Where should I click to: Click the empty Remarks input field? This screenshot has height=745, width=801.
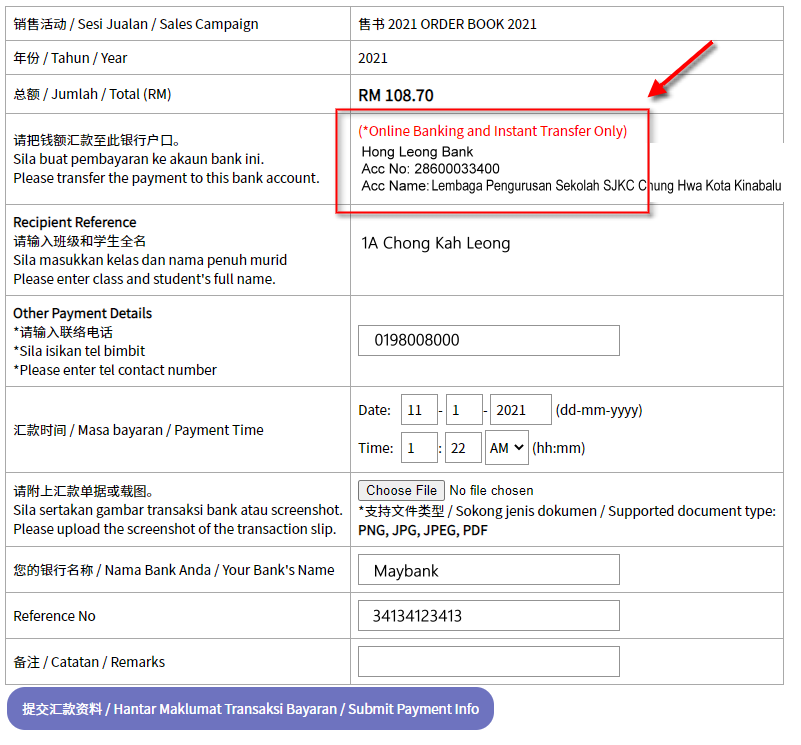(488, 662)
